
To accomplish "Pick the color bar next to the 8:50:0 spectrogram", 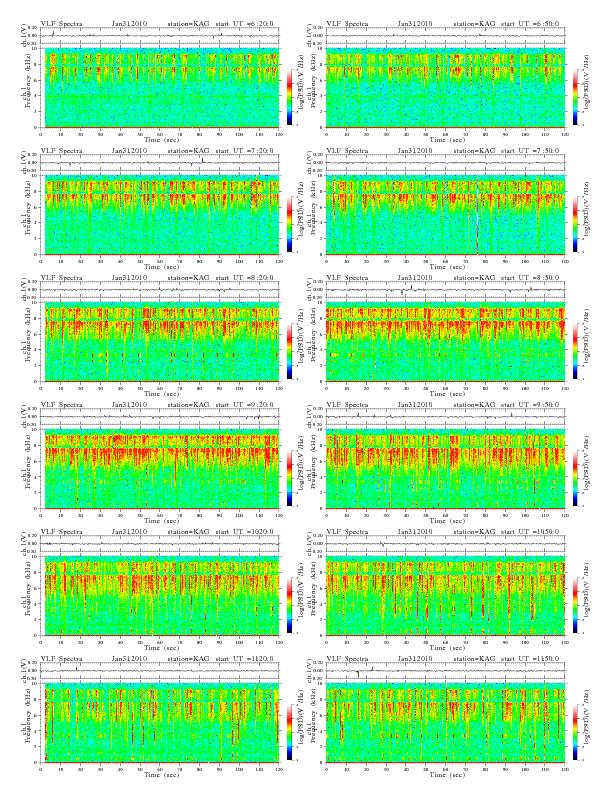I will [x=576, y=351].
